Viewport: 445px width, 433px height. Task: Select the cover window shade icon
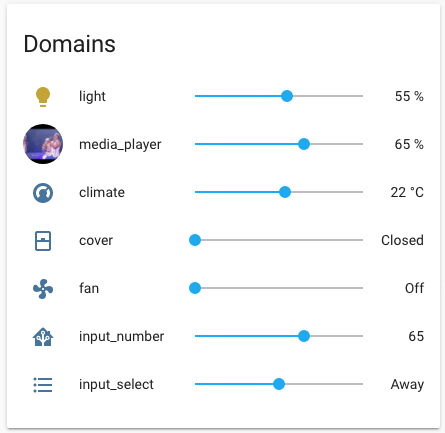click(x=43, y=241)
